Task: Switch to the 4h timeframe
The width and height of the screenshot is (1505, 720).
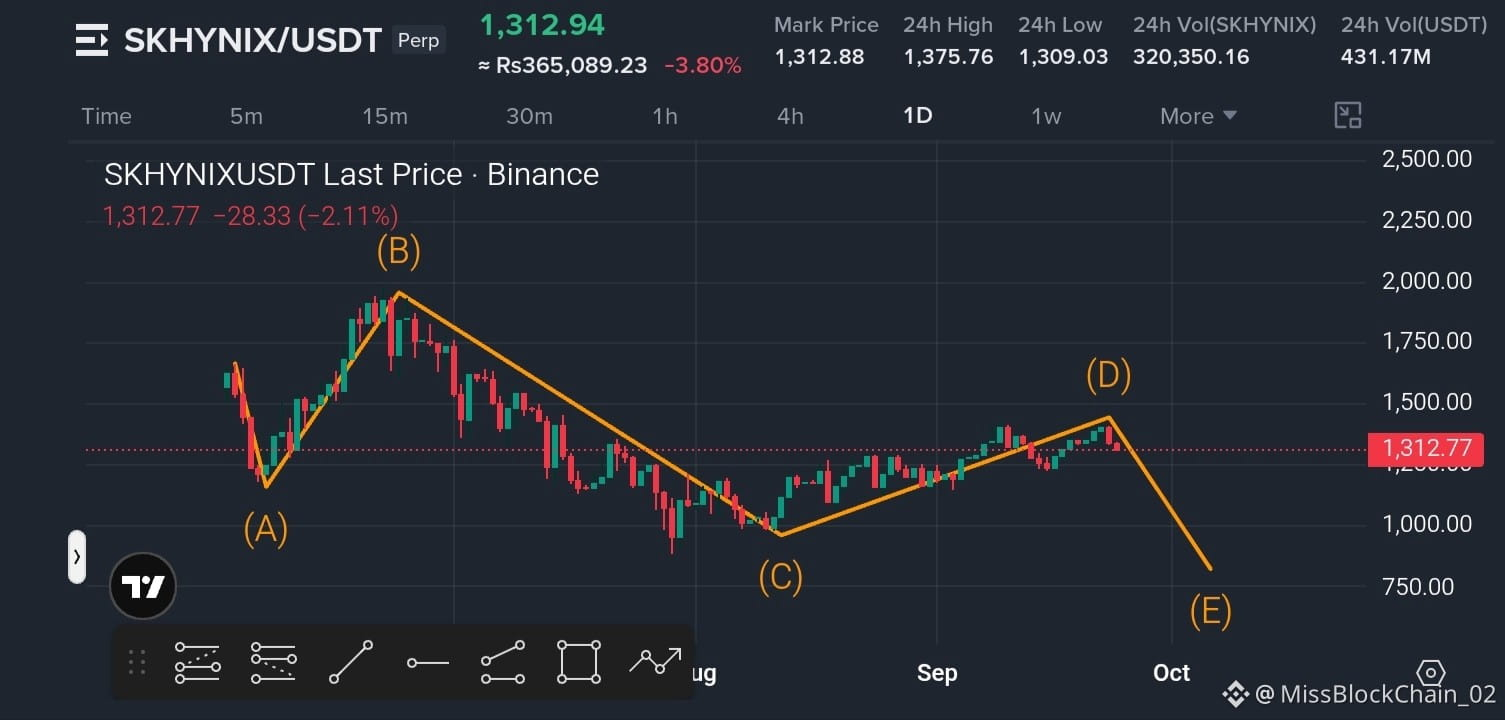Action: tap(790, 116)
